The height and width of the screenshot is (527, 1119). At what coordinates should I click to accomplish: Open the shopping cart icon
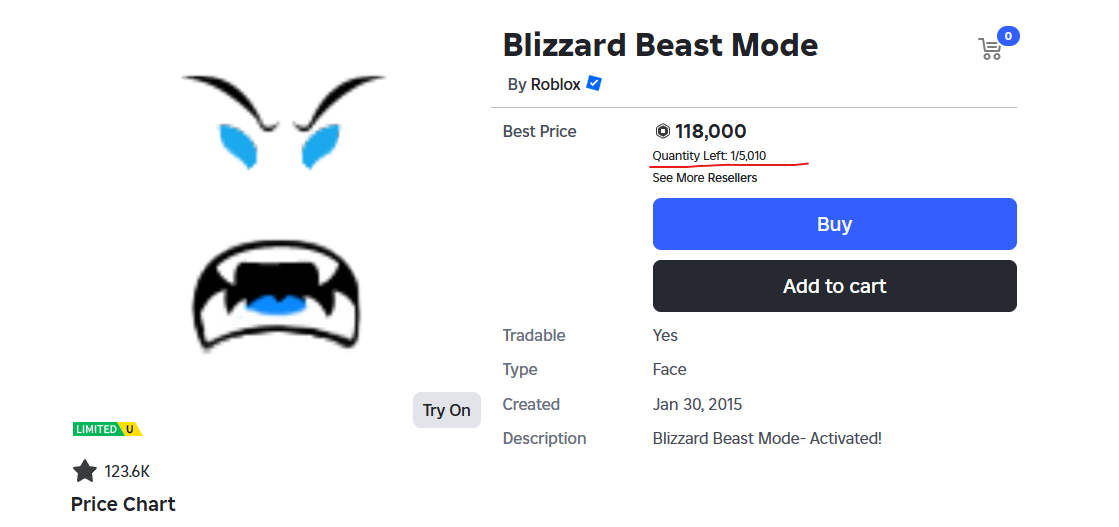pyautogui.click(x=989, y=49)
